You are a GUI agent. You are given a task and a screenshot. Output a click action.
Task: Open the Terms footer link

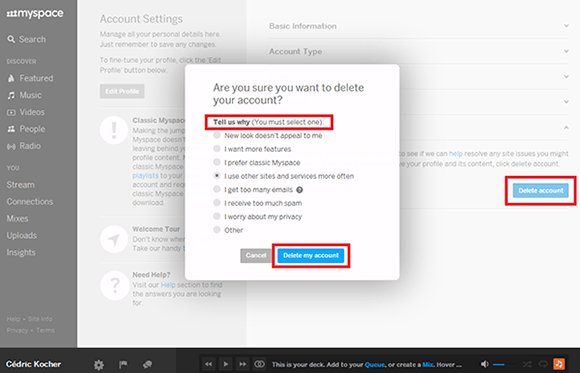(45, 330)
